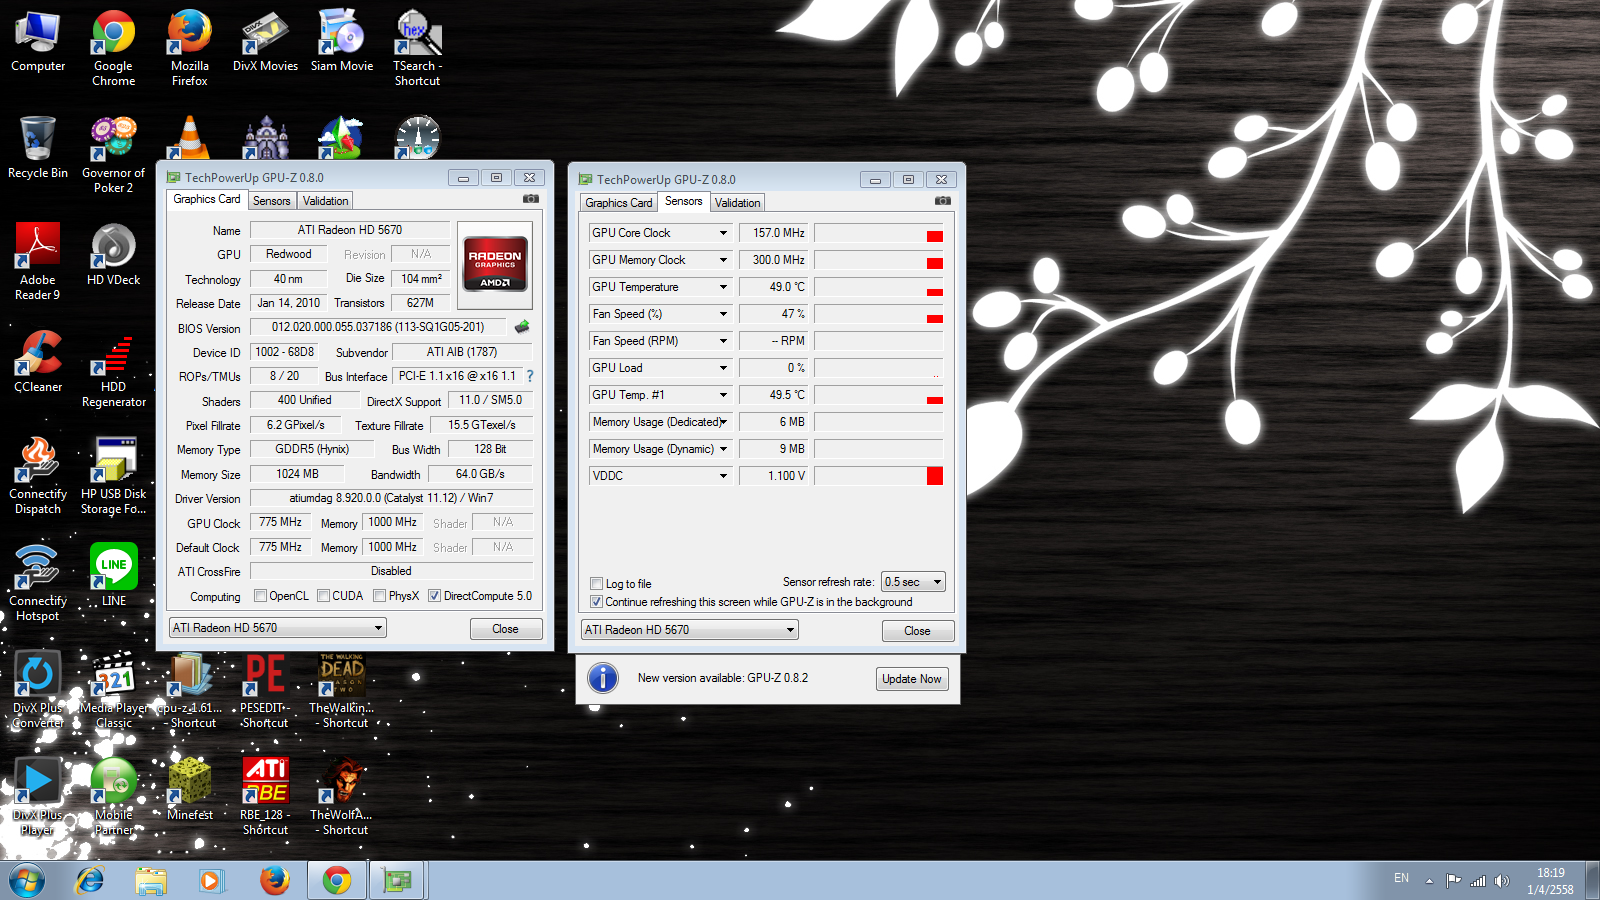Screen dimensions: 1600x900
Task: Expand the Fan Speed (%) dropdown
Action: click(724, 314)
